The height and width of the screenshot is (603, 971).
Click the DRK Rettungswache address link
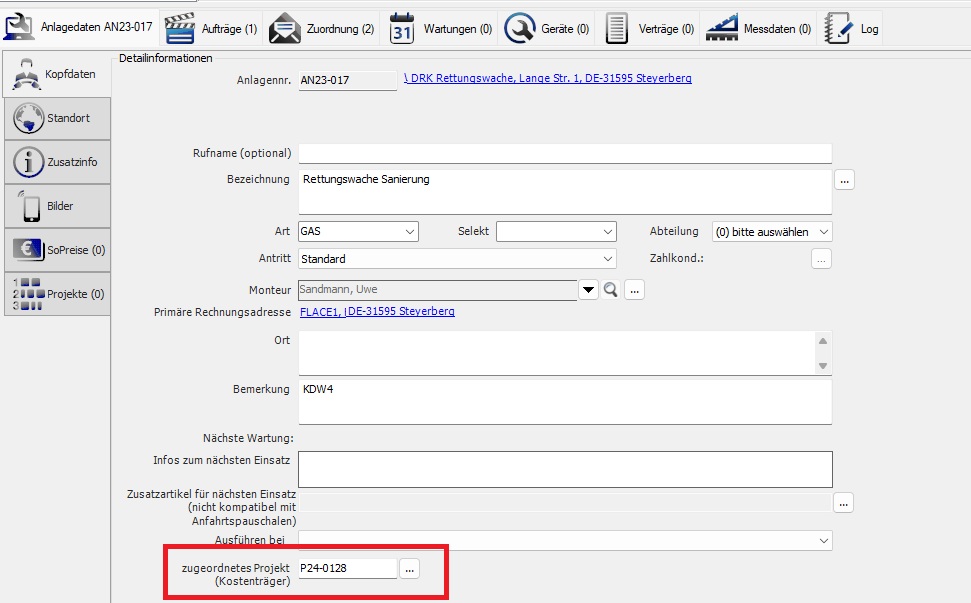pos(547,78)
